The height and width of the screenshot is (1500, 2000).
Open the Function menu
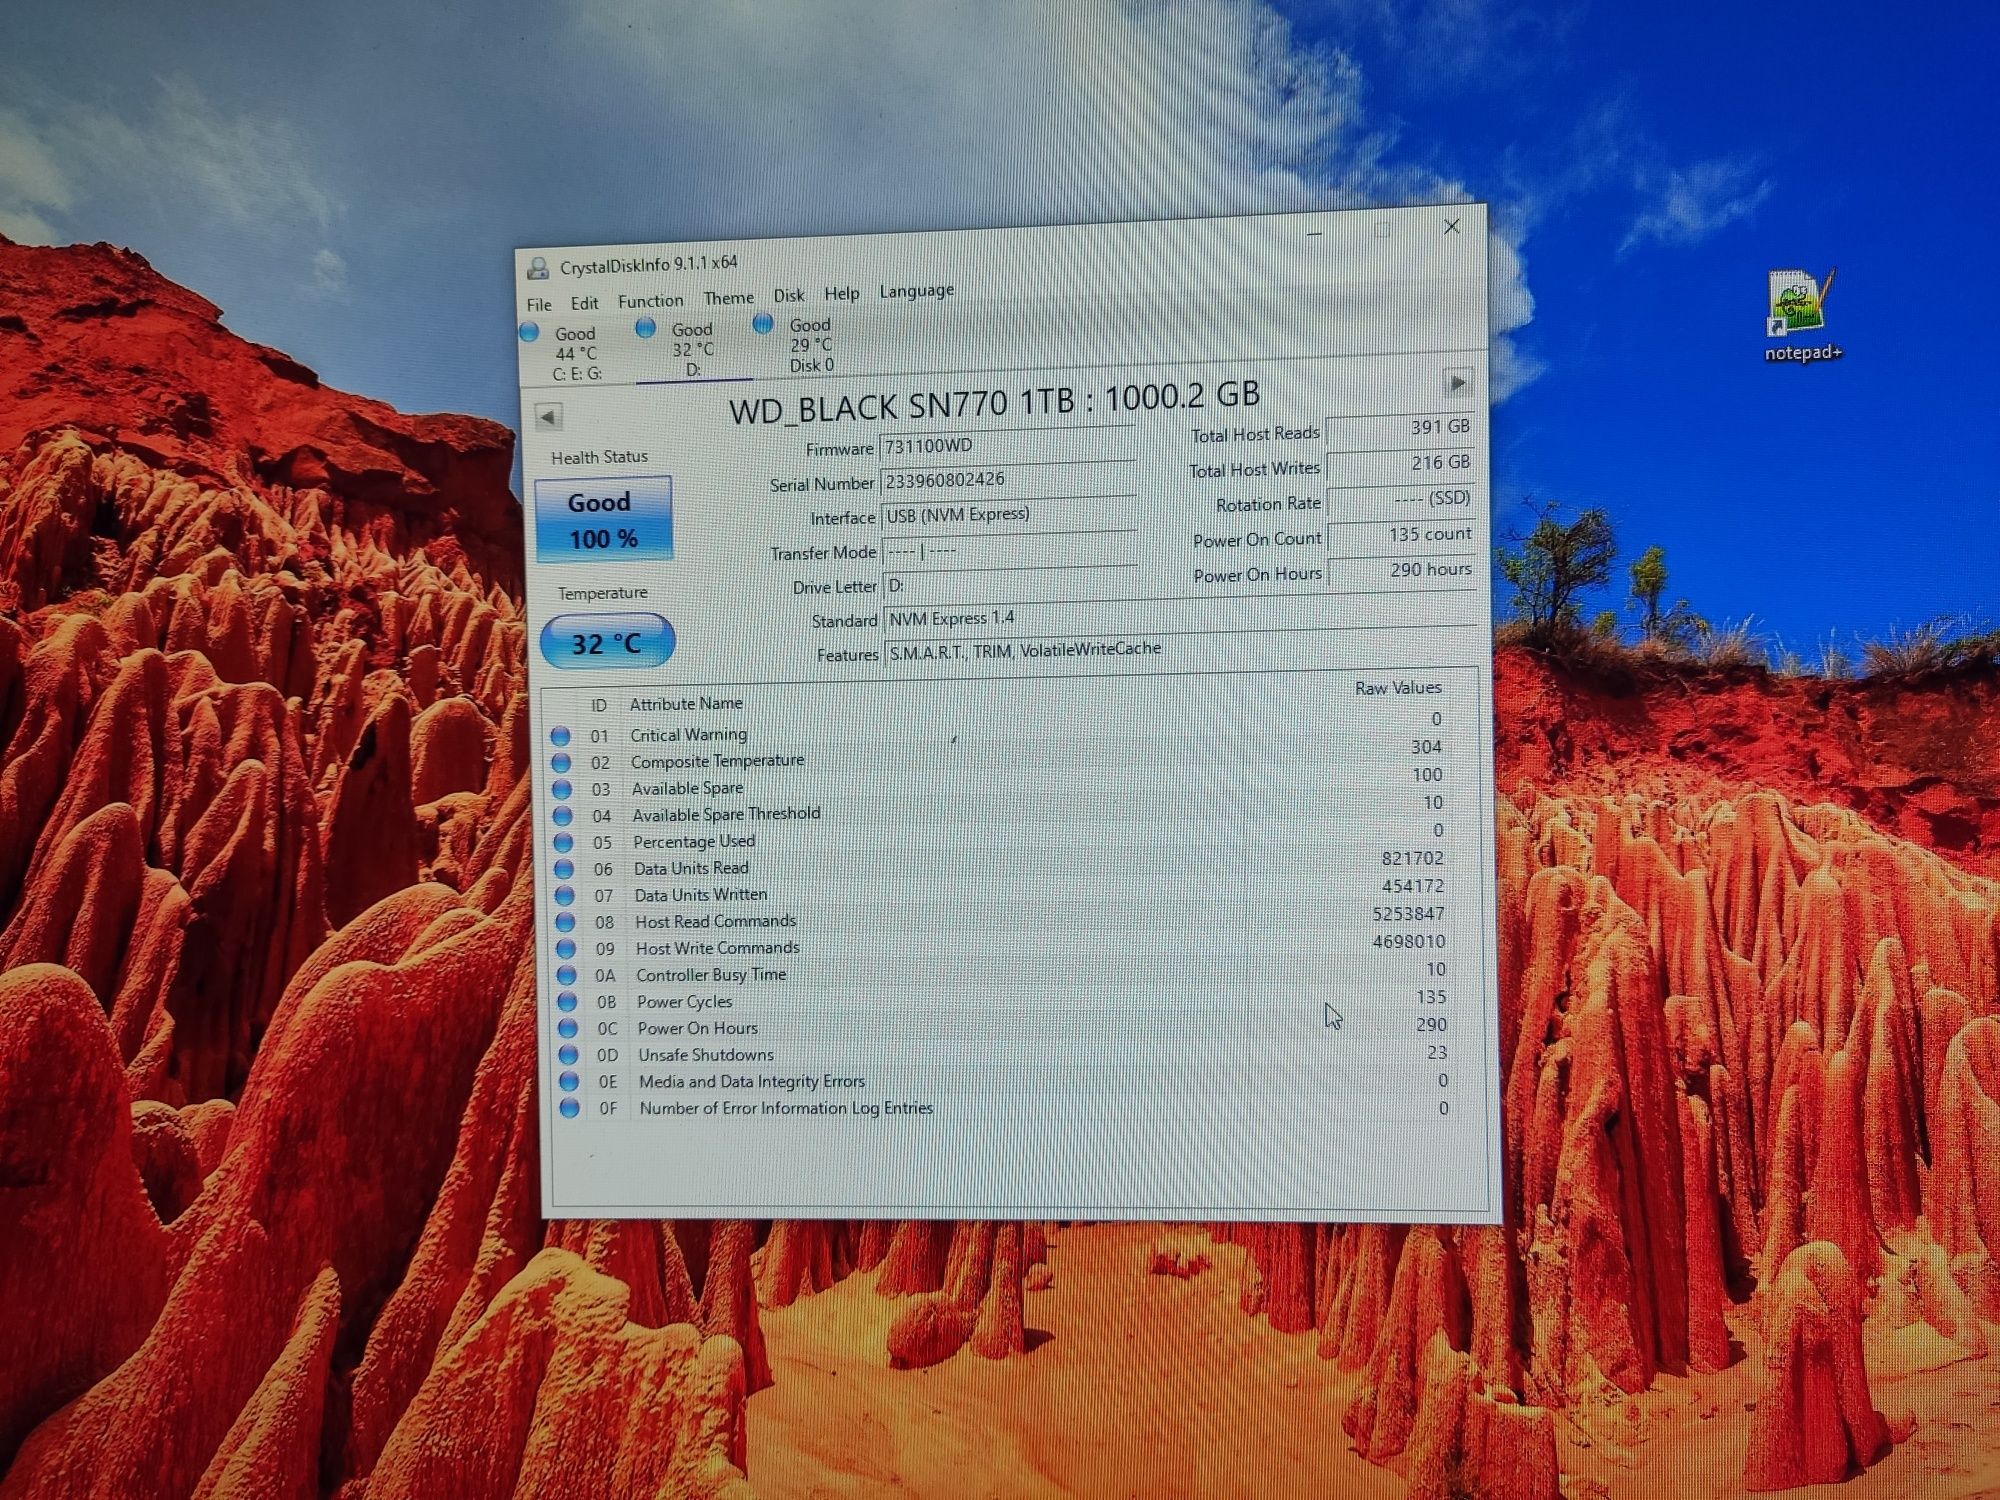tap(650, 301)
